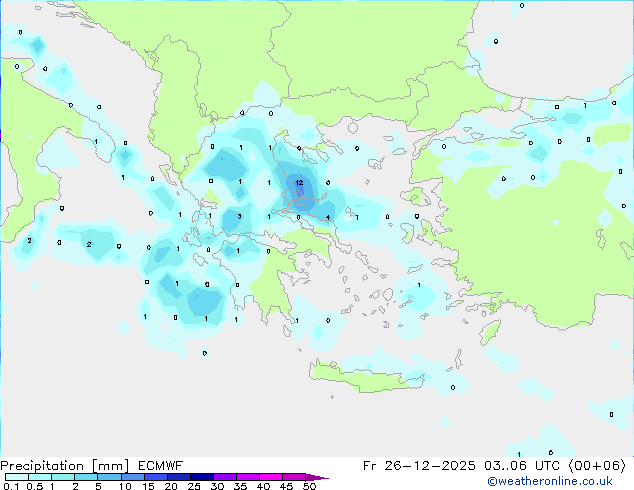Screen dimensions: 634x490
Task: Pick the legend swatch between 0.1 and 0.5
Action: click(x=17, y=477)
